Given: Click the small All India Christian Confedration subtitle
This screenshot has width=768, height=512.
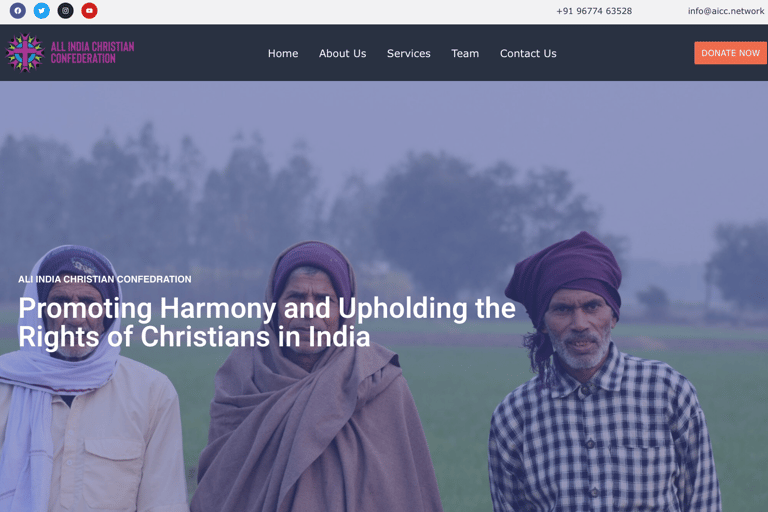Looking at the screenshot, I should point(105,279).
